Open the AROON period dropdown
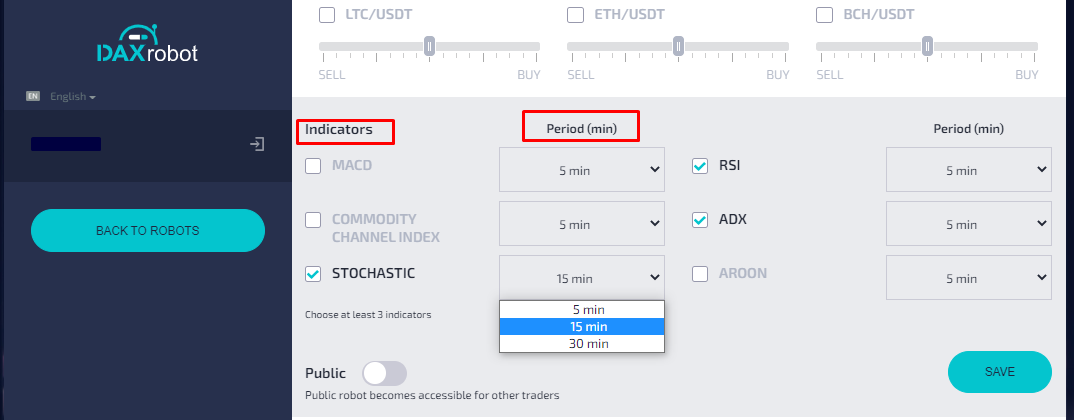The image size is (1074, 420). click(x=969, y=277)
